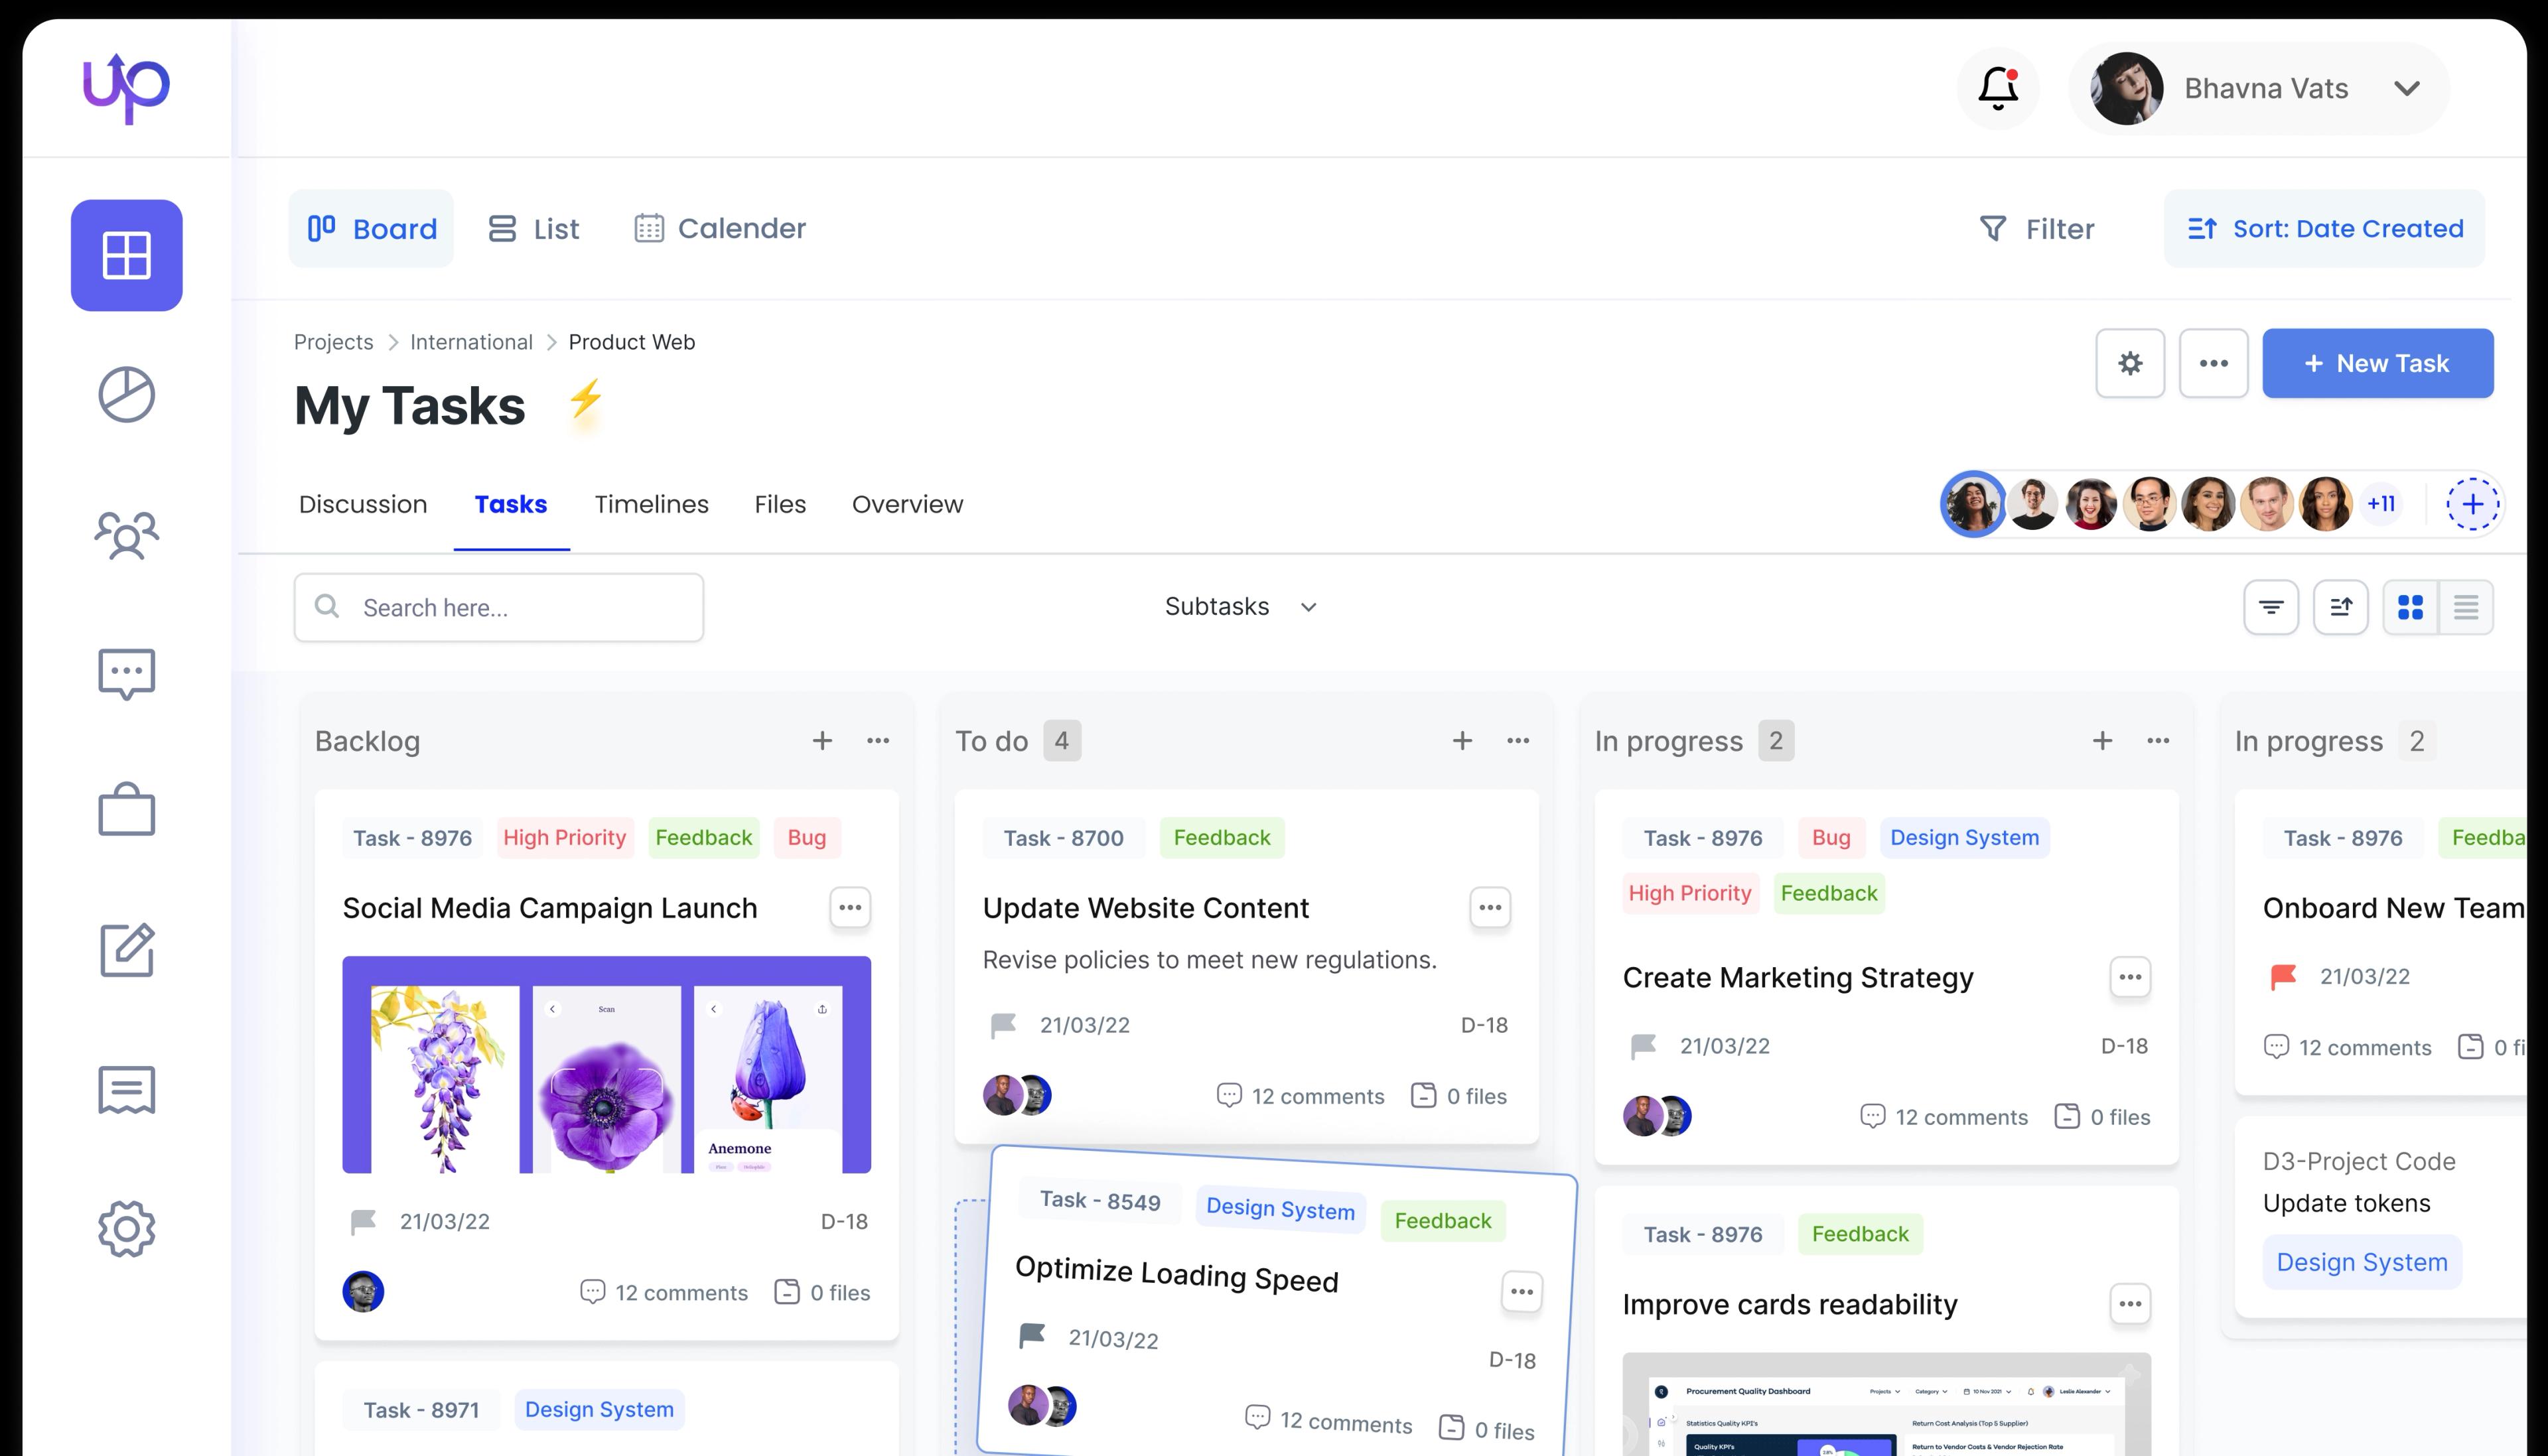Click the filter lines icon in tasks toolbar
2548x1456 pixels.
coord(2271,607)
